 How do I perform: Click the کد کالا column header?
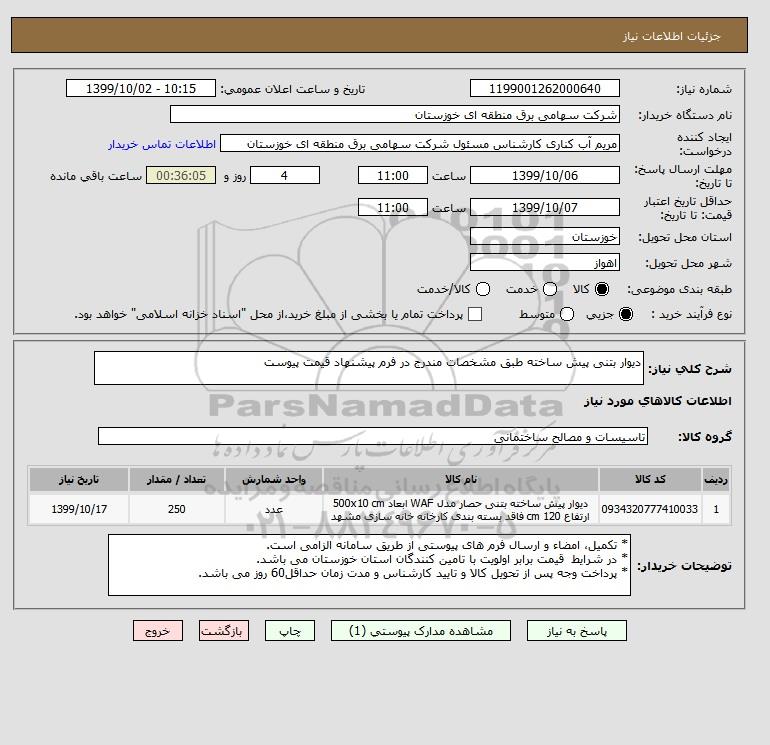[x=650, y=479]
